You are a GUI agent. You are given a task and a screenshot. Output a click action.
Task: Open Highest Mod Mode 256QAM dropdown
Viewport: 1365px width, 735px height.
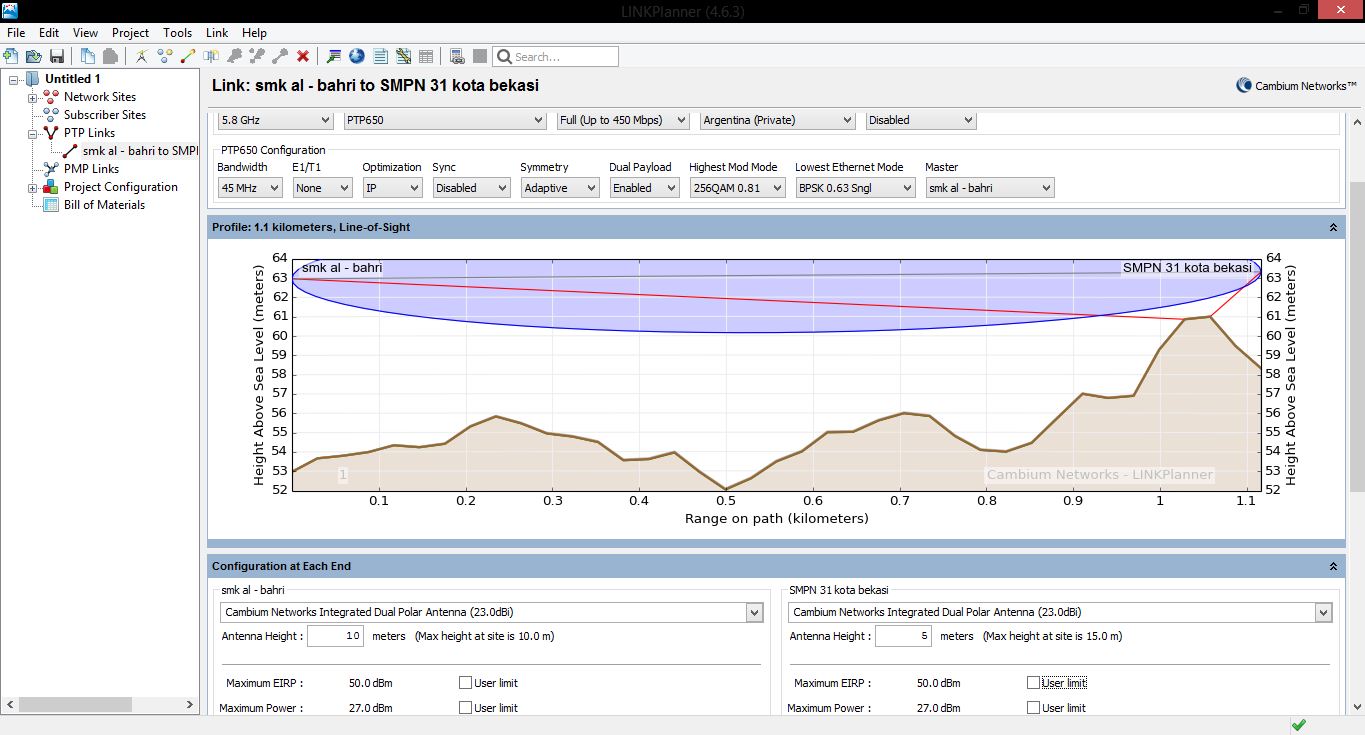pos(737,188)
